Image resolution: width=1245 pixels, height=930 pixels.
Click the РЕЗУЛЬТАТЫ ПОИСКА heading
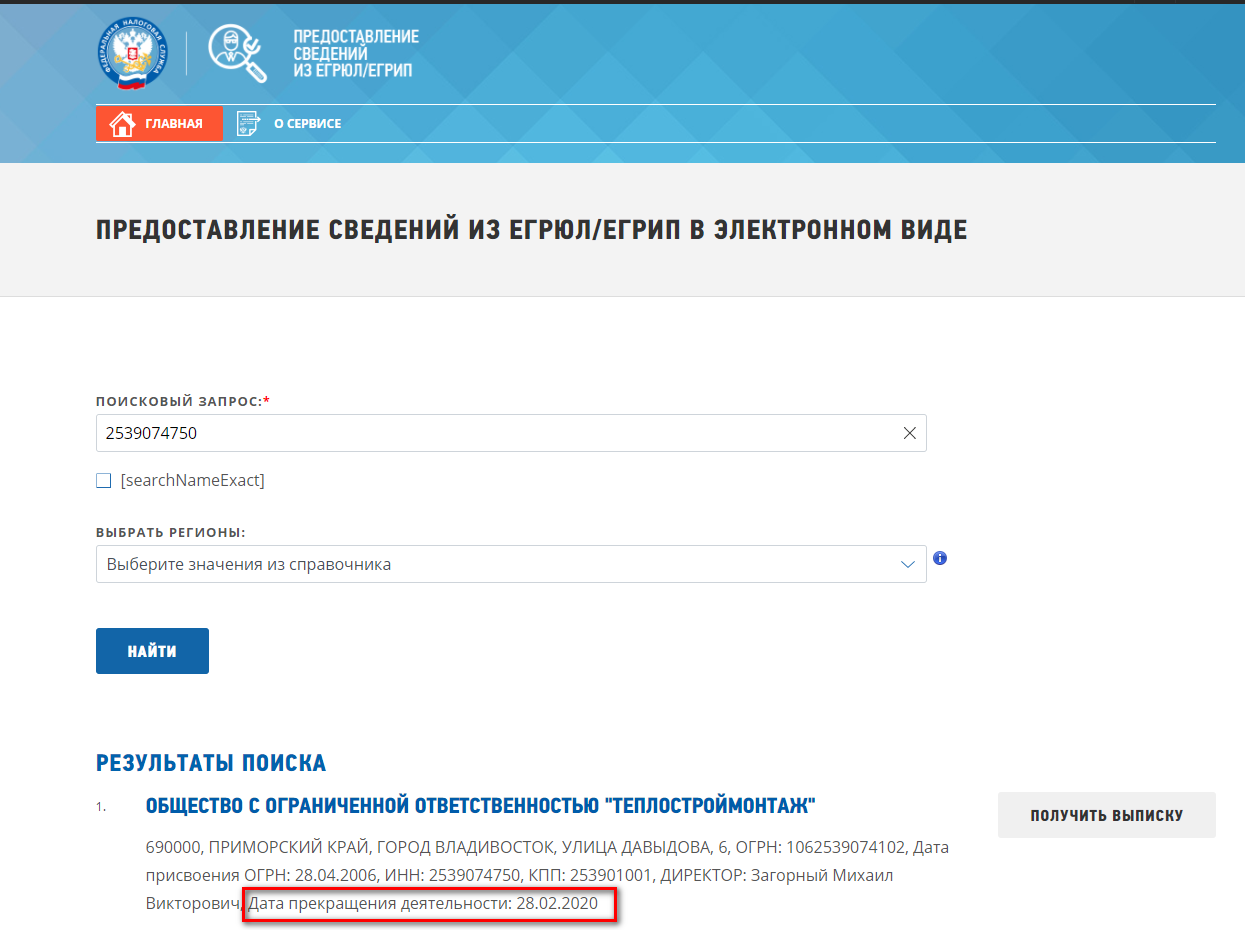point(211,764)
